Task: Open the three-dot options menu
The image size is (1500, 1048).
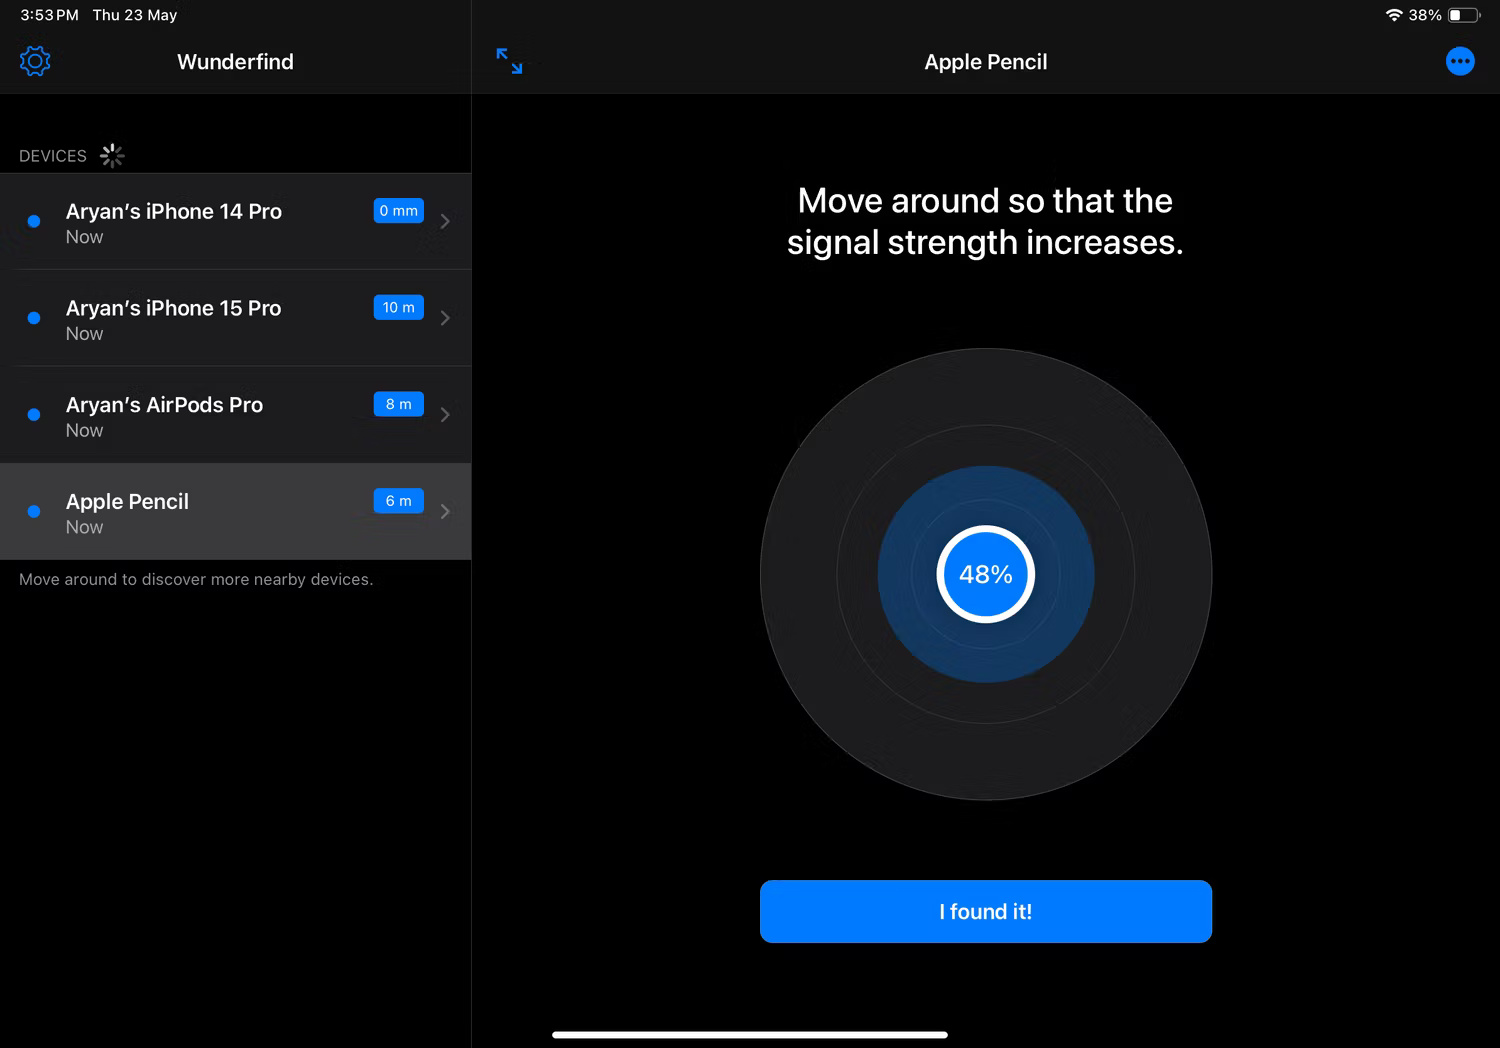Action: tap(1460, 61)
